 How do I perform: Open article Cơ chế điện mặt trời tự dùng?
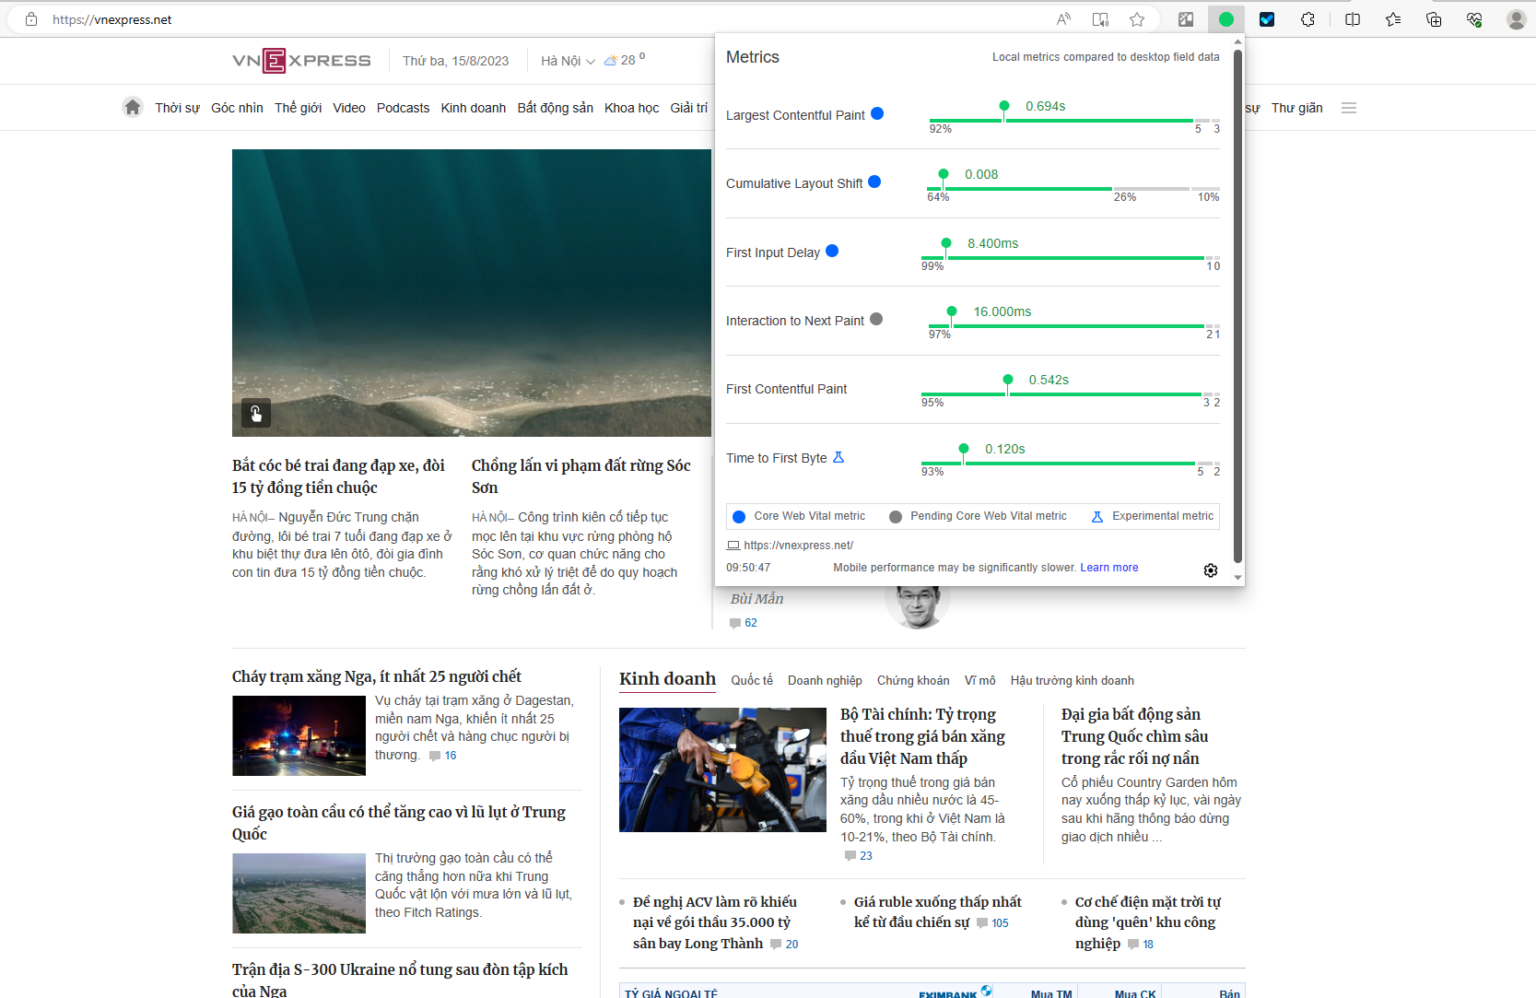[1148, 922]
